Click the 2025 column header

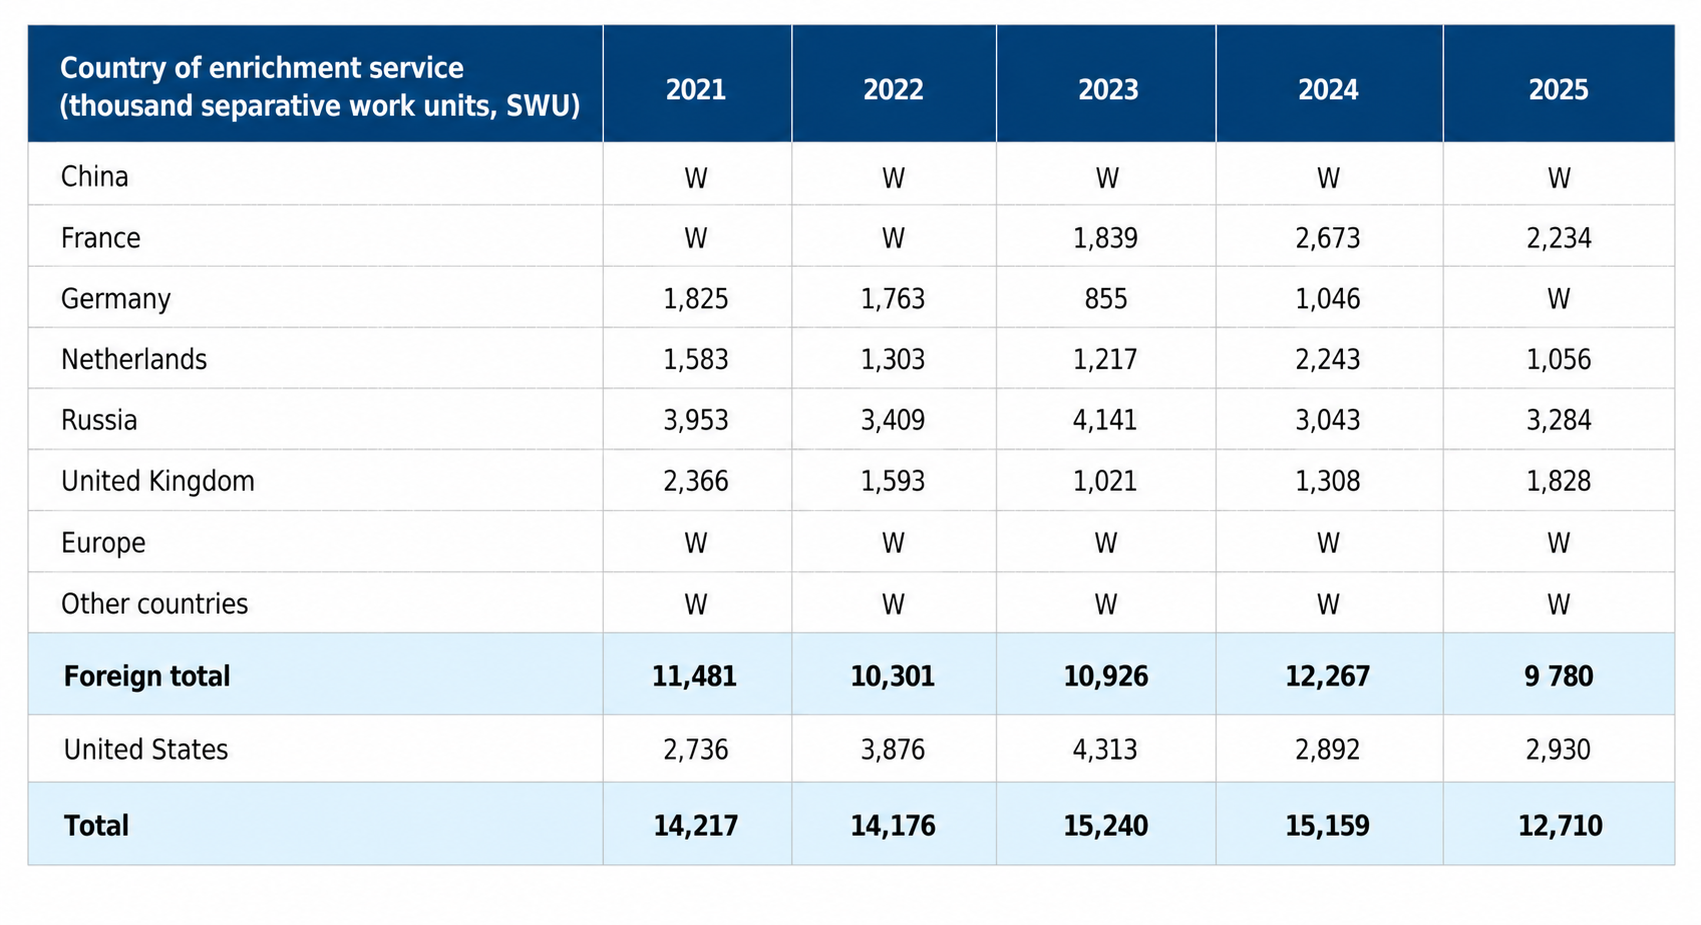pos(1558,90)
